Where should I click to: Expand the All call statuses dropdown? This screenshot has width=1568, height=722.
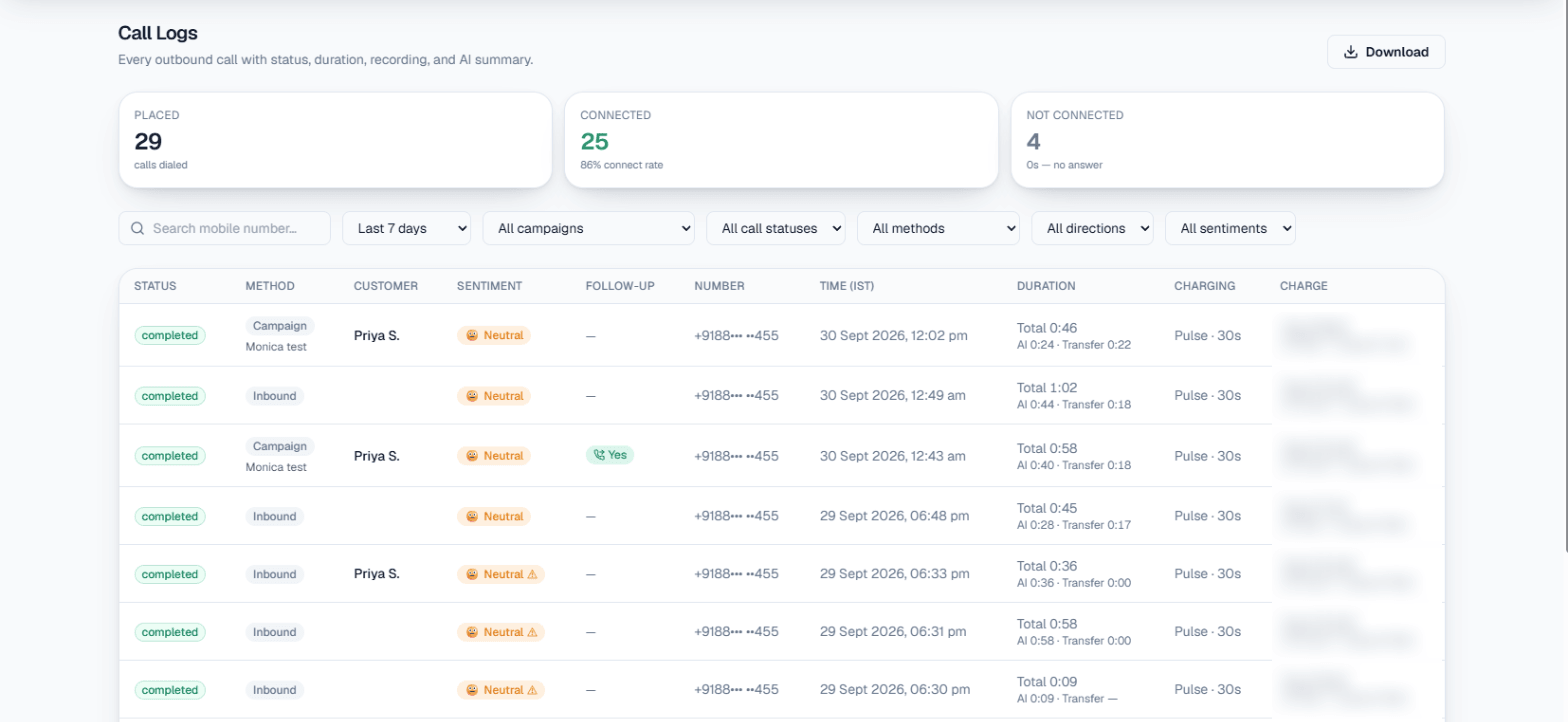776,228
